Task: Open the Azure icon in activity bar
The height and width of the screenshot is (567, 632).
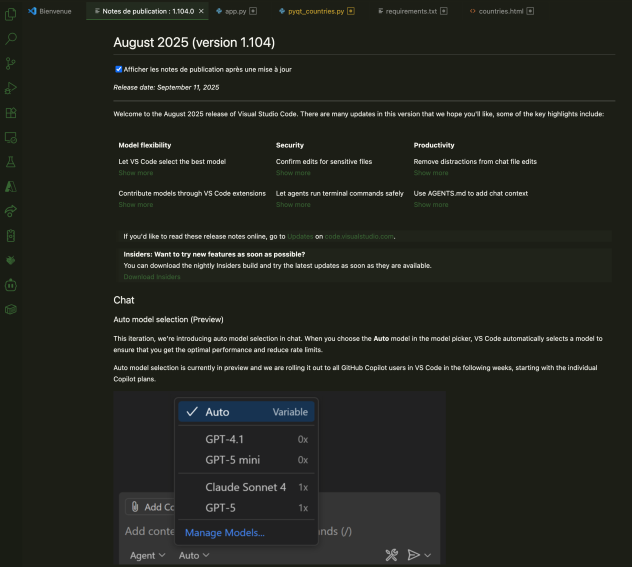Action: [x=11, y=186]
